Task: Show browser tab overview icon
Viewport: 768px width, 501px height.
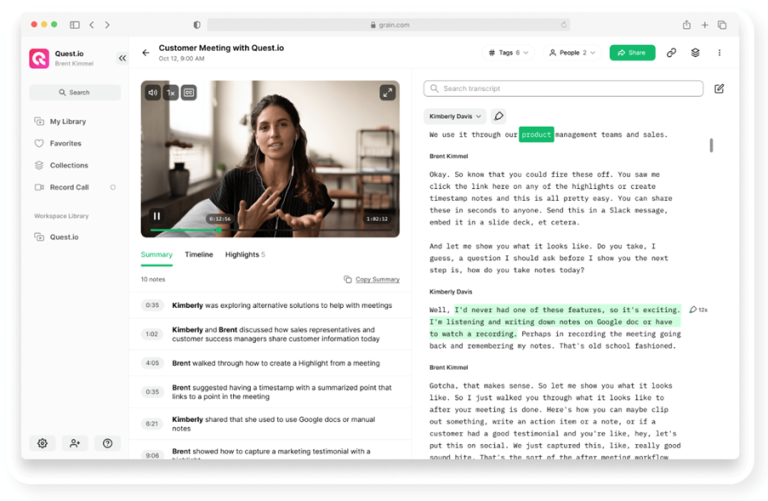Action: (722, 24)
